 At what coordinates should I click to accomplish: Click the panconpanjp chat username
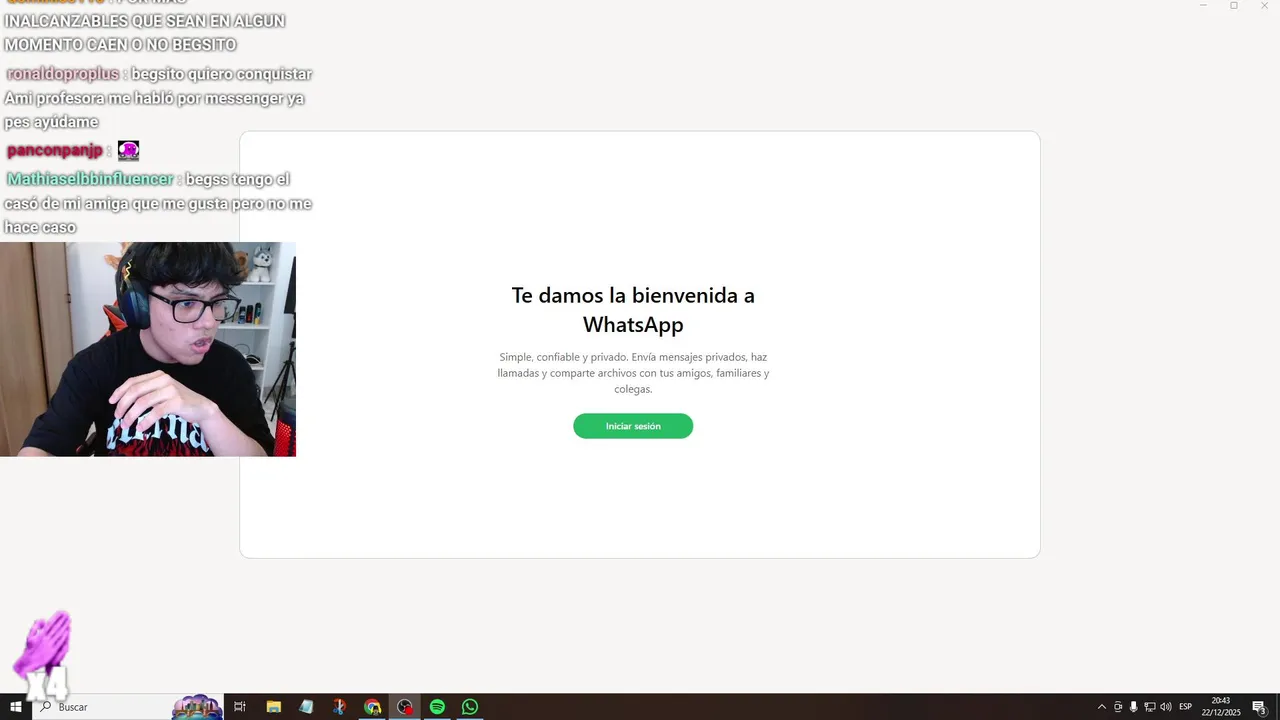pyautogui.click(x=54, y=151)
